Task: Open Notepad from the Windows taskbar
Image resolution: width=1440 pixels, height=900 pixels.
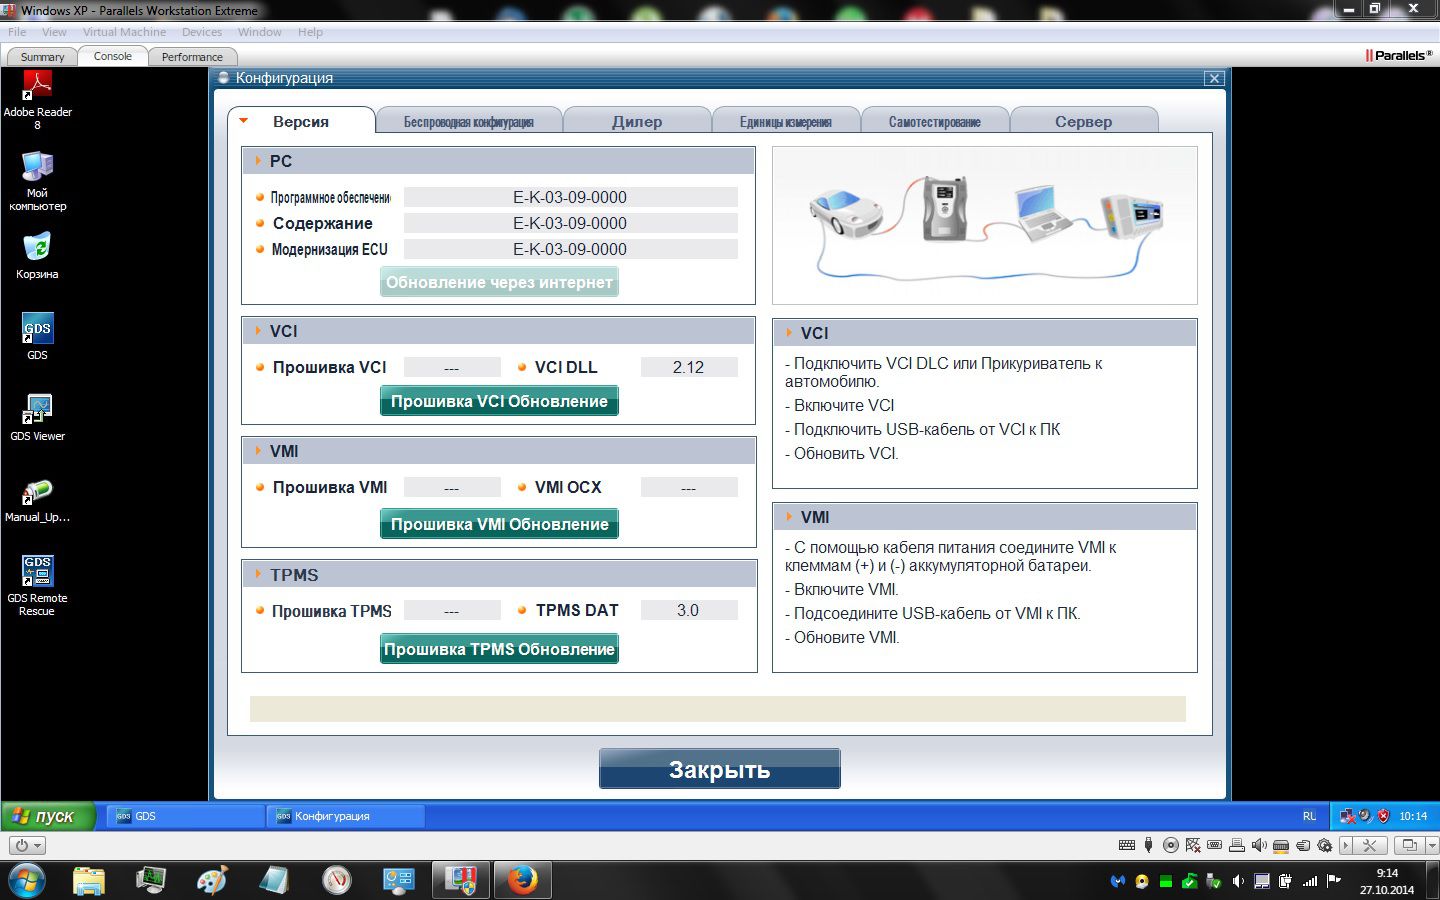Action: click(x=274, y=880)
